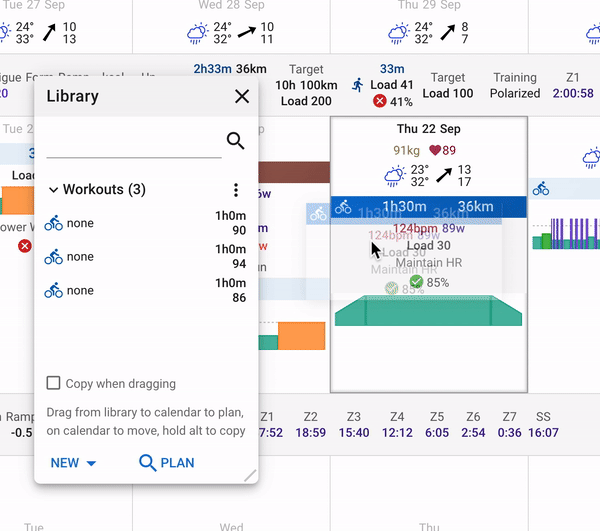Collapse the Workouts (3) folder chevron
600x531 pixels.
point(54,189)
